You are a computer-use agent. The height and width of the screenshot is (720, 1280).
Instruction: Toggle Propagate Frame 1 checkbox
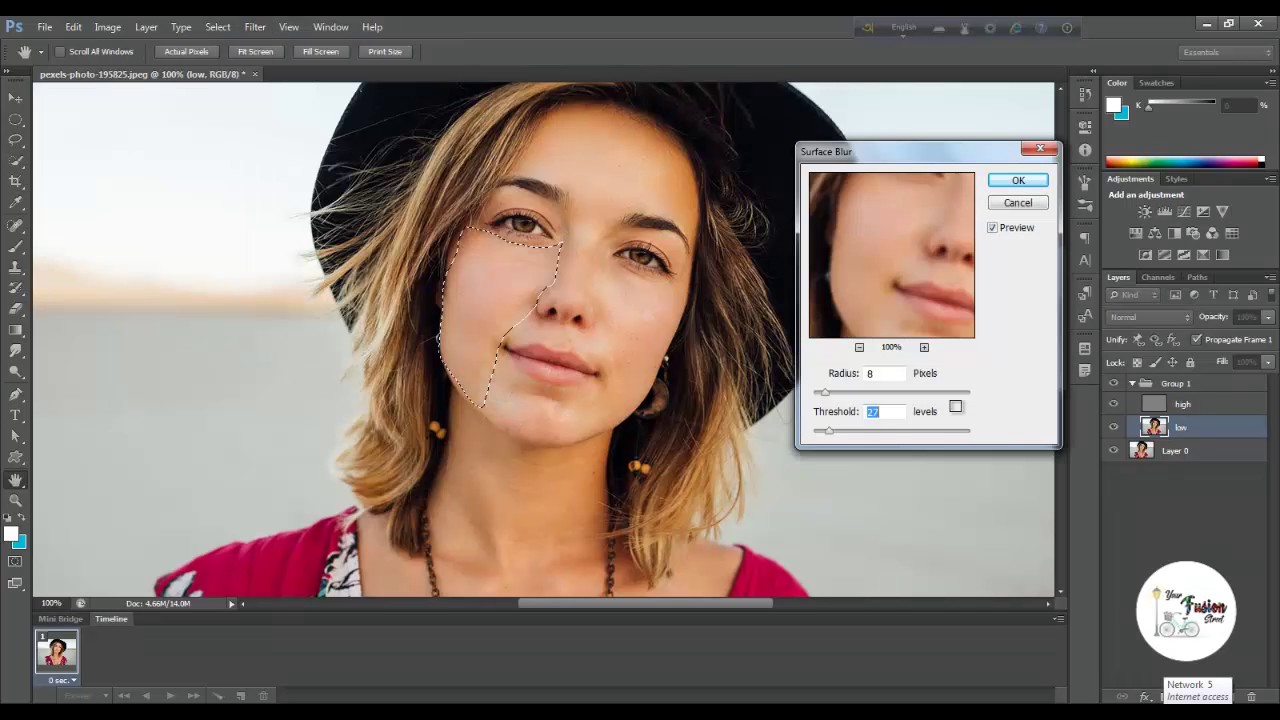coord(1196,340)
